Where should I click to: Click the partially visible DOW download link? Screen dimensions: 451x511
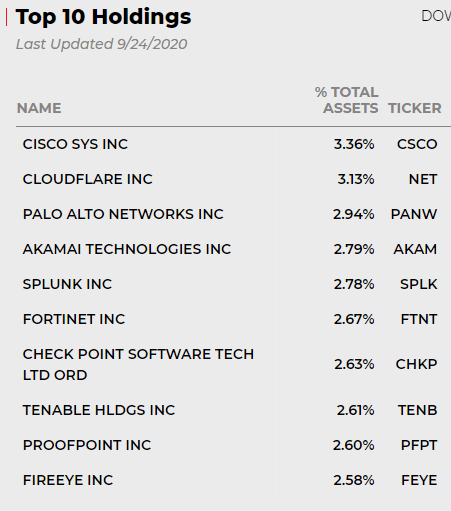point(436,16)
